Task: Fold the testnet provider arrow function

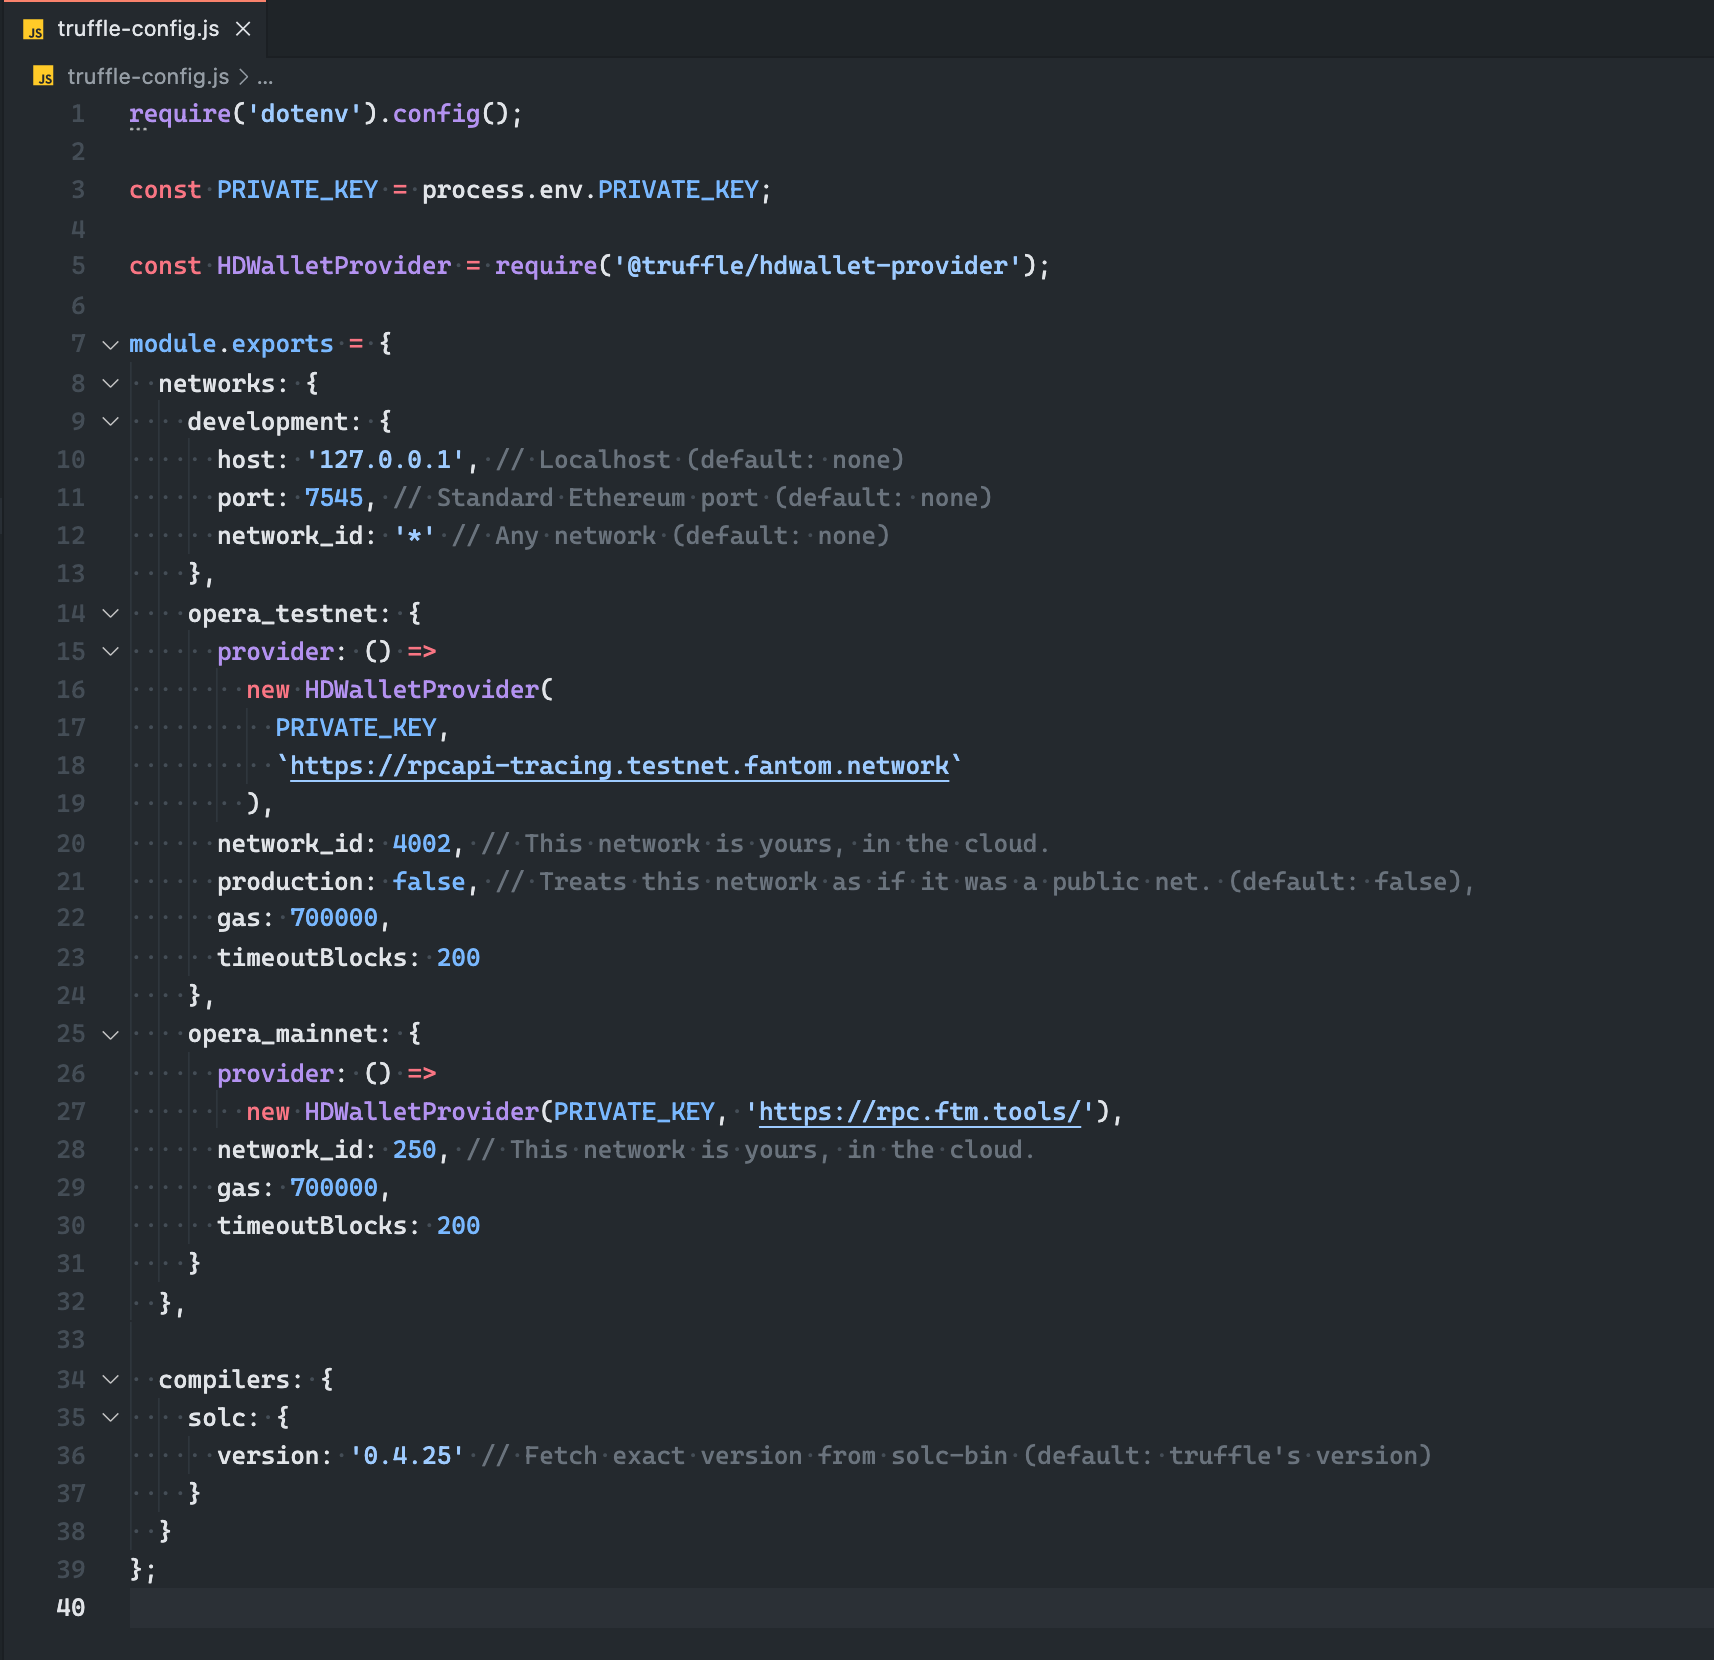Action: pyautogui.click(x=110, y=652)
